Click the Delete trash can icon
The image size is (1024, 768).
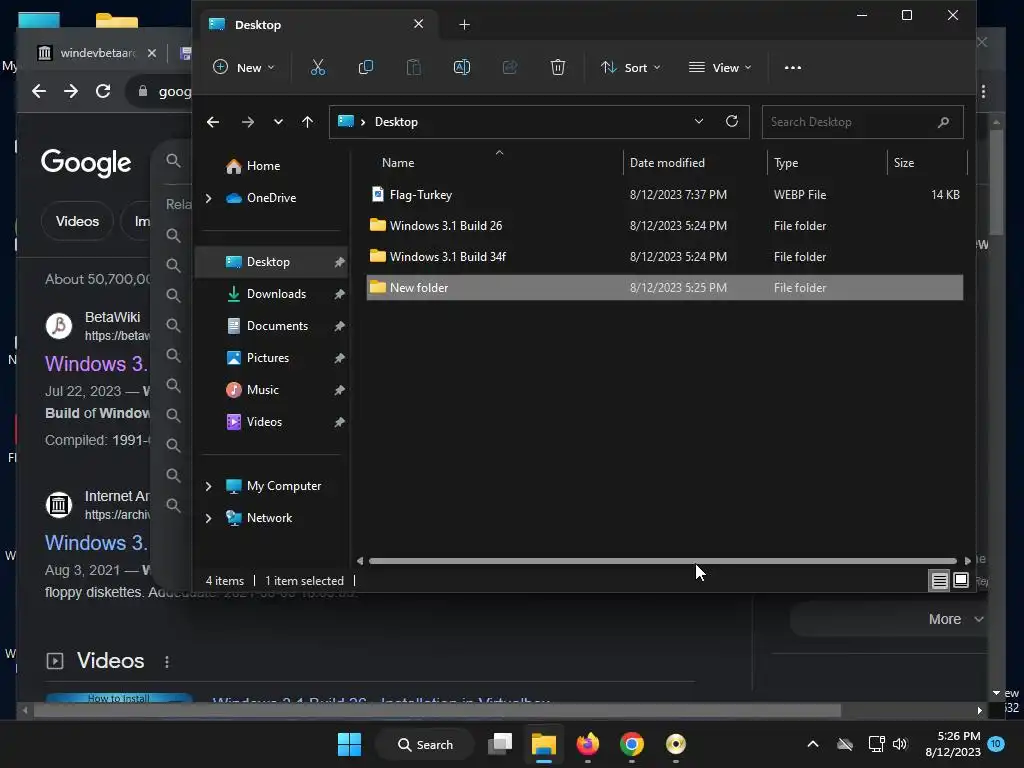pyautogui.click(x=558, y=67)
